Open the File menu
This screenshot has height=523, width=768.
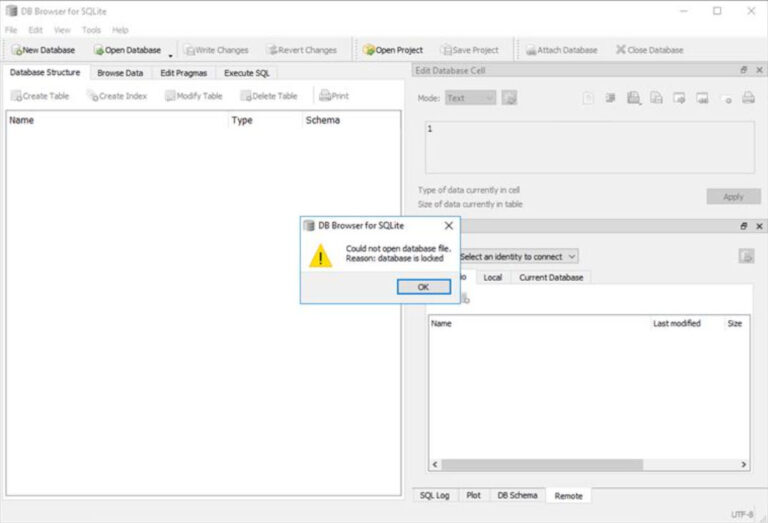(x=11, y=30)
